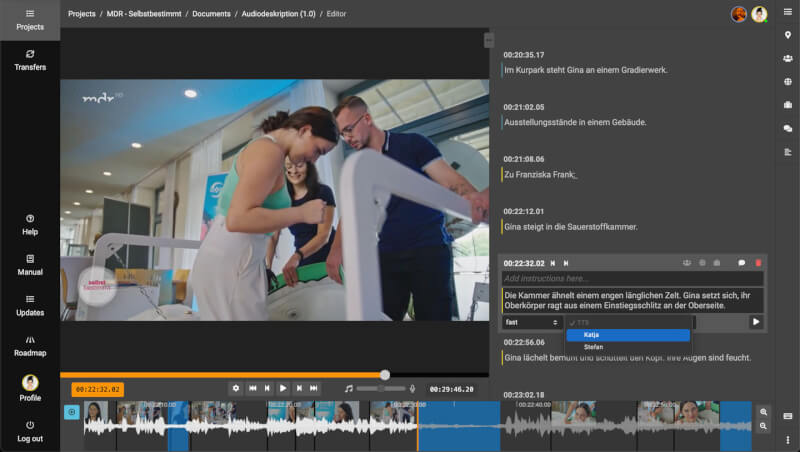Click the keyboard icon at bottom right

[788, 416]
